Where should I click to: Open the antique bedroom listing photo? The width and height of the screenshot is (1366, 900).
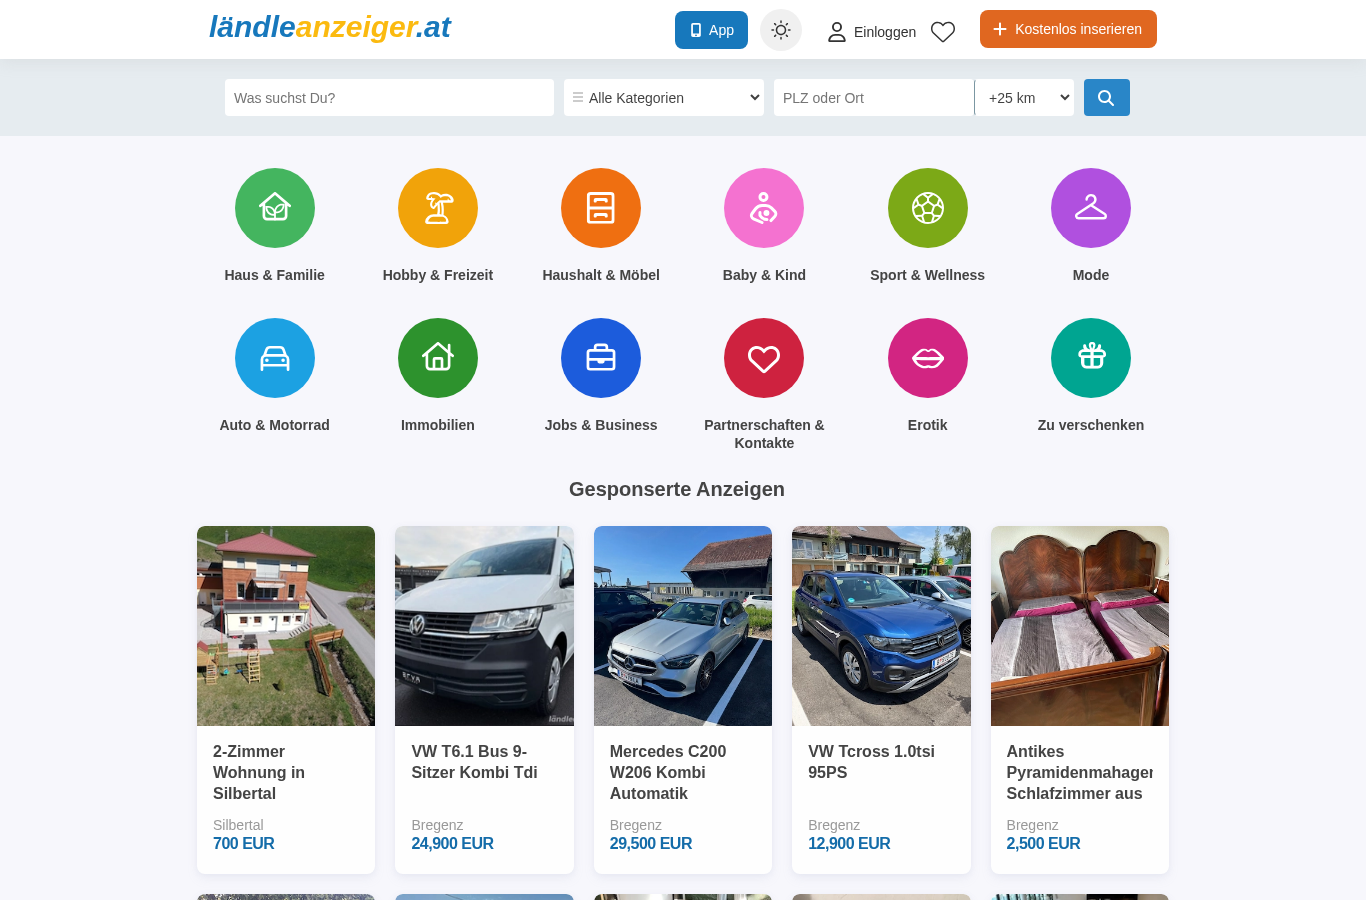[x=1080, y=626]
